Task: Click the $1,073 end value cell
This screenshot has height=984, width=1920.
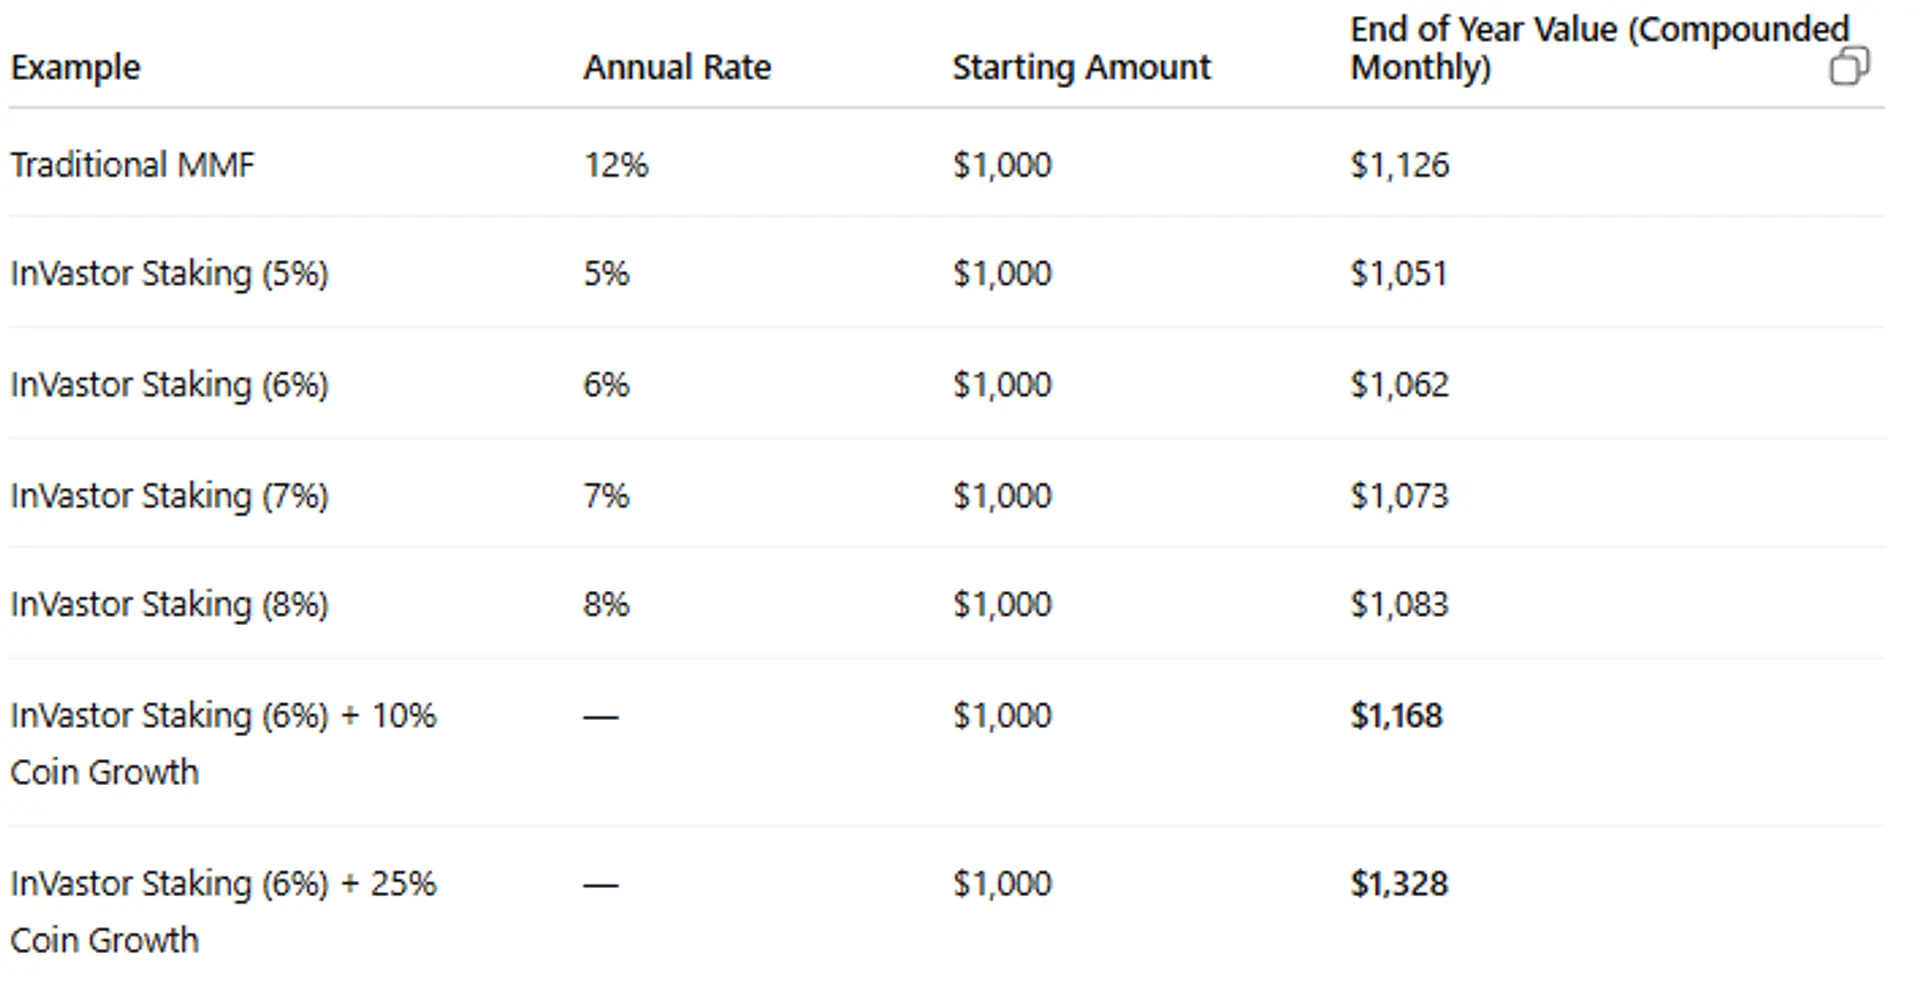Action: 1399,495
